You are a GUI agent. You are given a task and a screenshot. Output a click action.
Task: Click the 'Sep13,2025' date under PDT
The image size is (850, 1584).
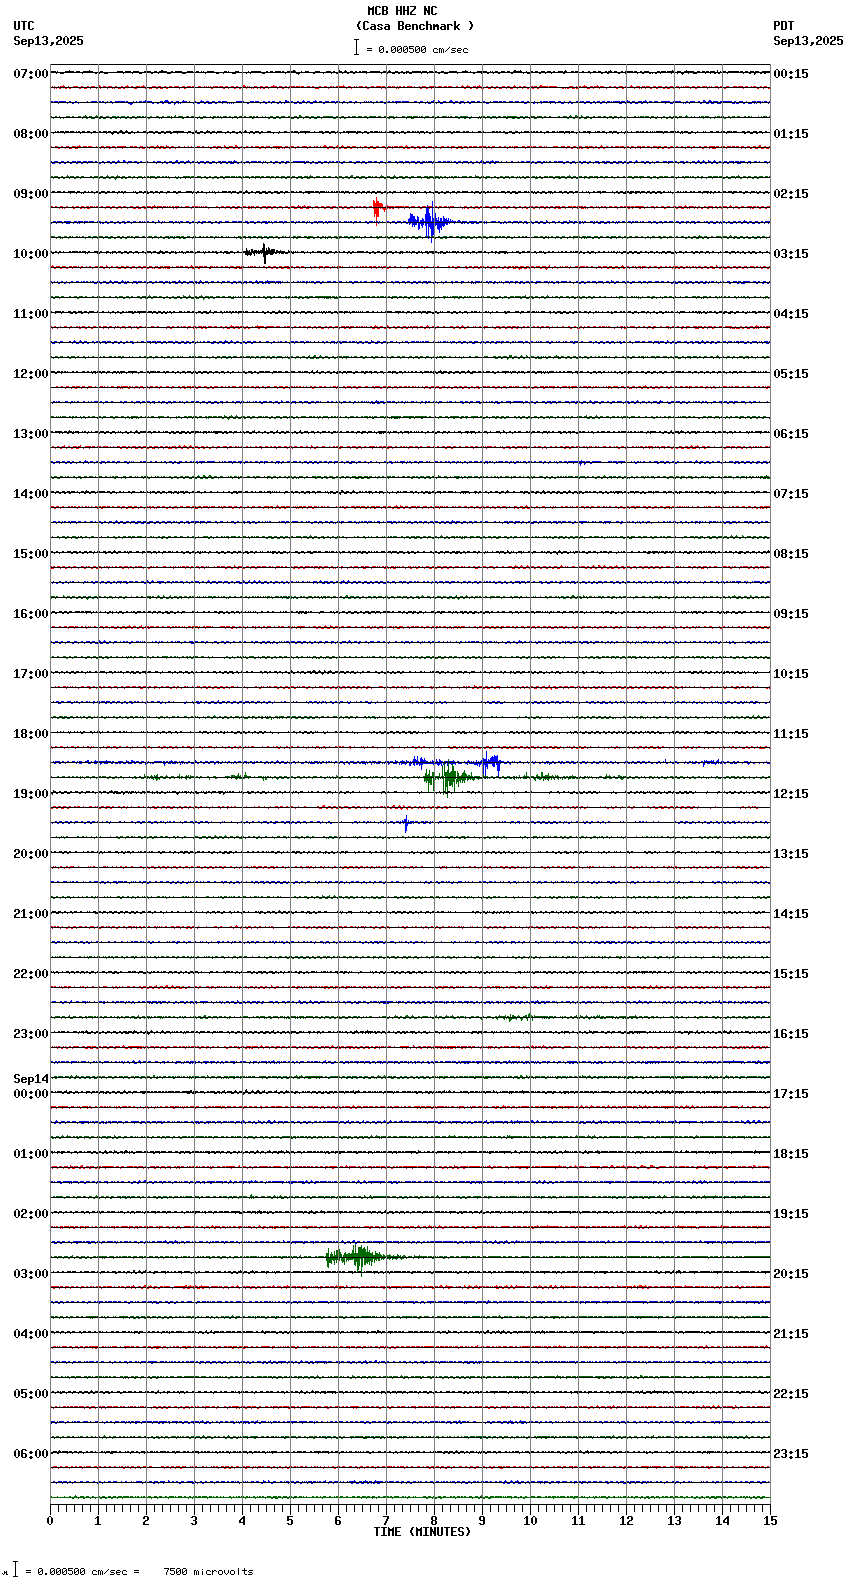click(808, 41)
